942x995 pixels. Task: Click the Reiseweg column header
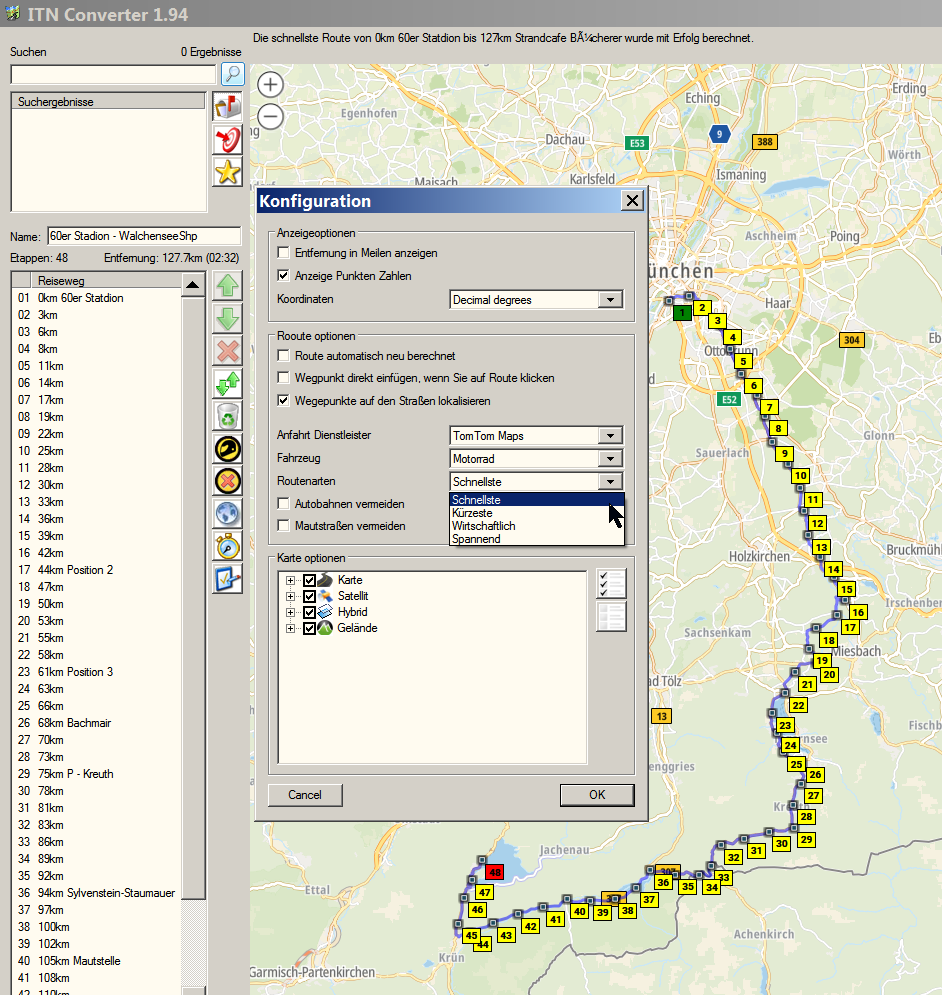106,280
